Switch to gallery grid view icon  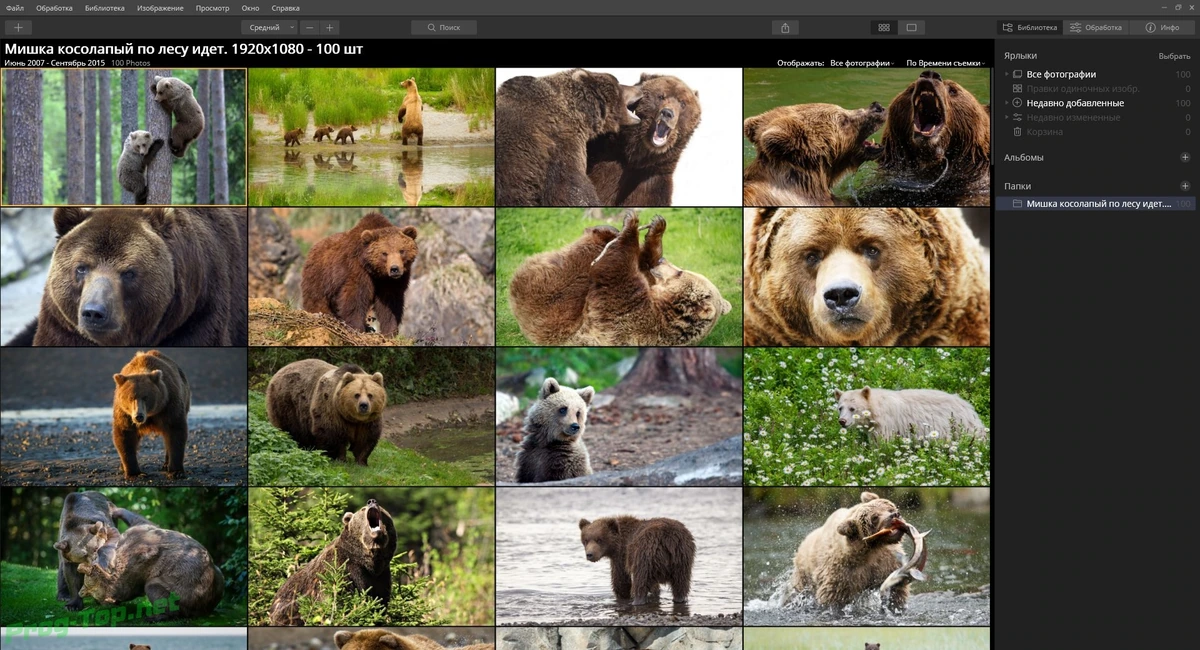coord(884,27)
